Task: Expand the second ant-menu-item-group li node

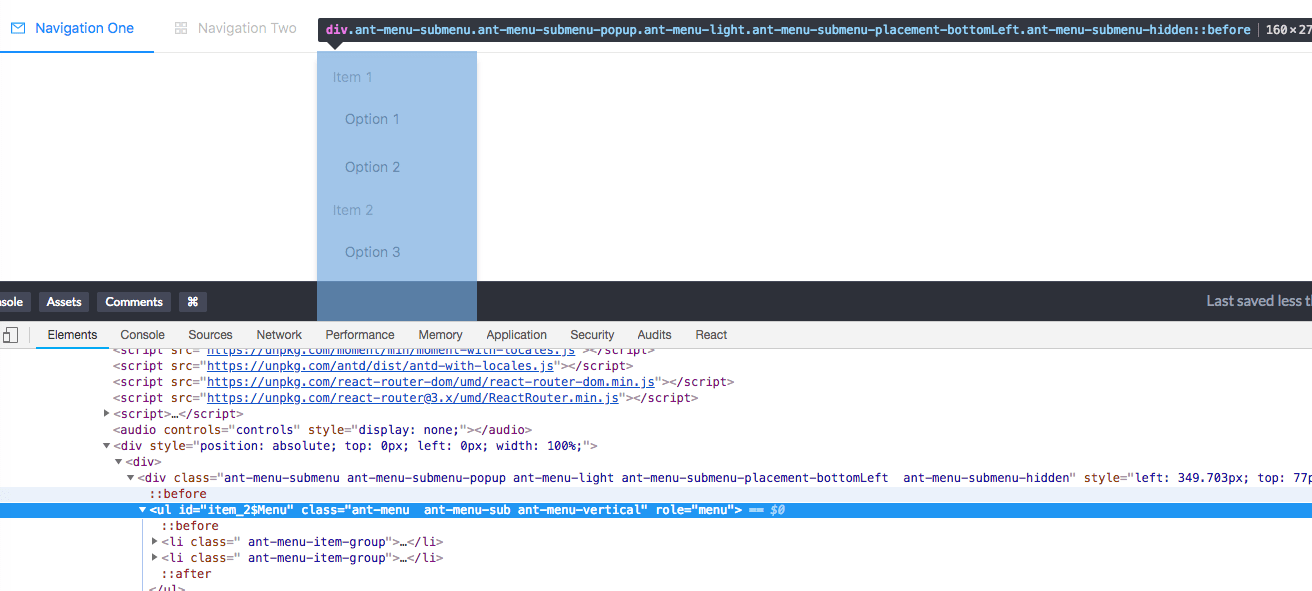Action: click(x=155, y=558)
